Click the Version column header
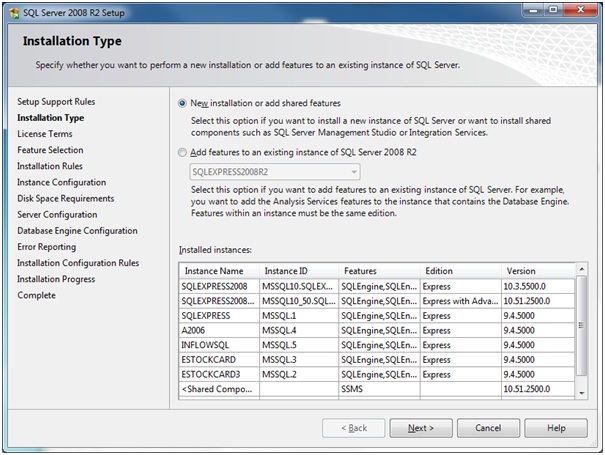The image size is (605, 455). click(x=538, y=271)
